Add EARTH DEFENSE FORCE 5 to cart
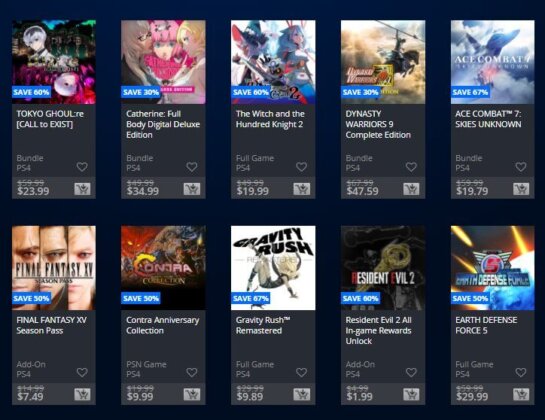Screen dimensions: 545x420 point(521,395)
